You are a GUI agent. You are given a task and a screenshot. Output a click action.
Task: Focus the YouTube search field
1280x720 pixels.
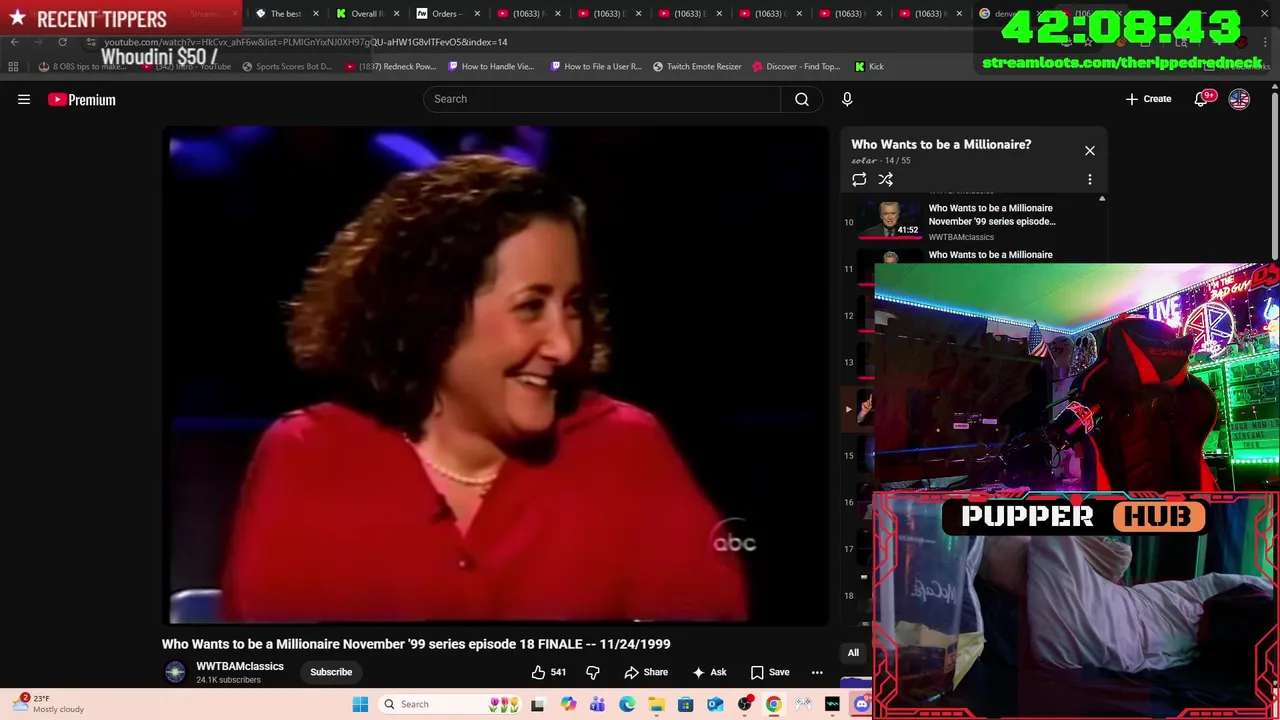[602, 99]
